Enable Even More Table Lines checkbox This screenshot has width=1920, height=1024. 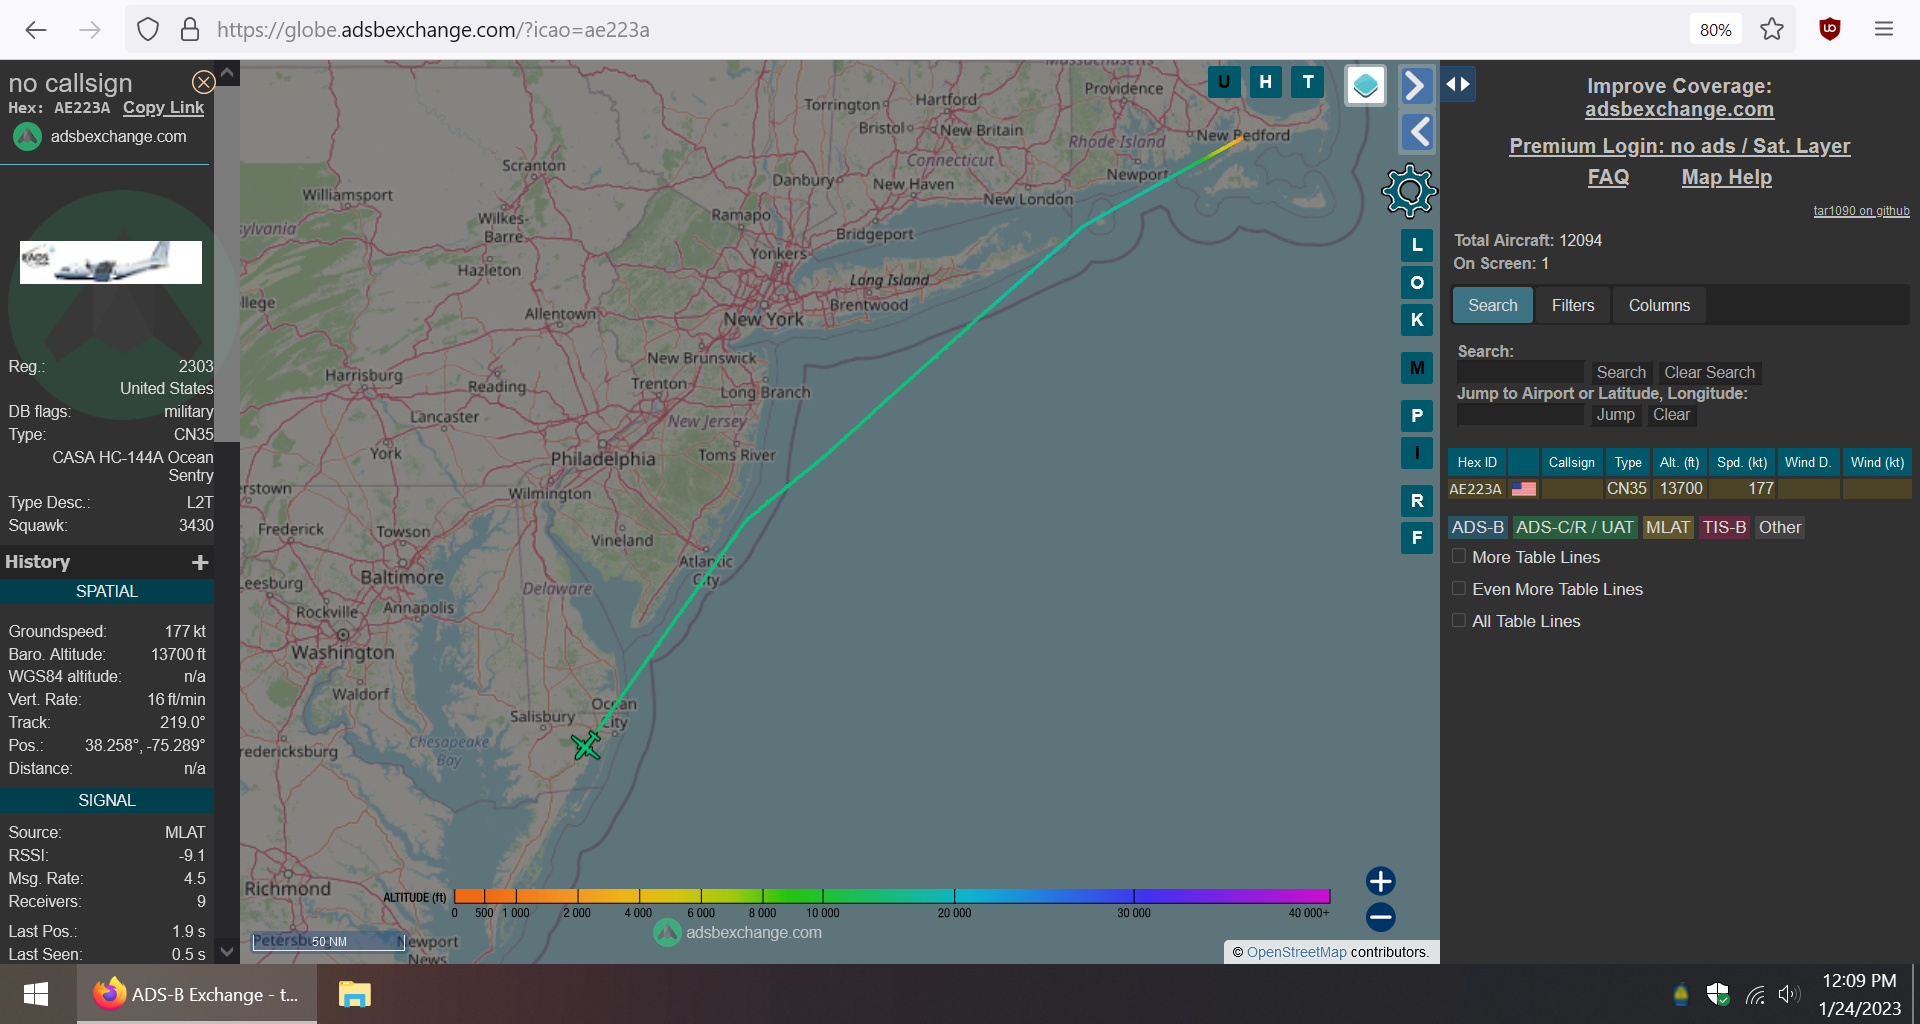pos(1459,588)
